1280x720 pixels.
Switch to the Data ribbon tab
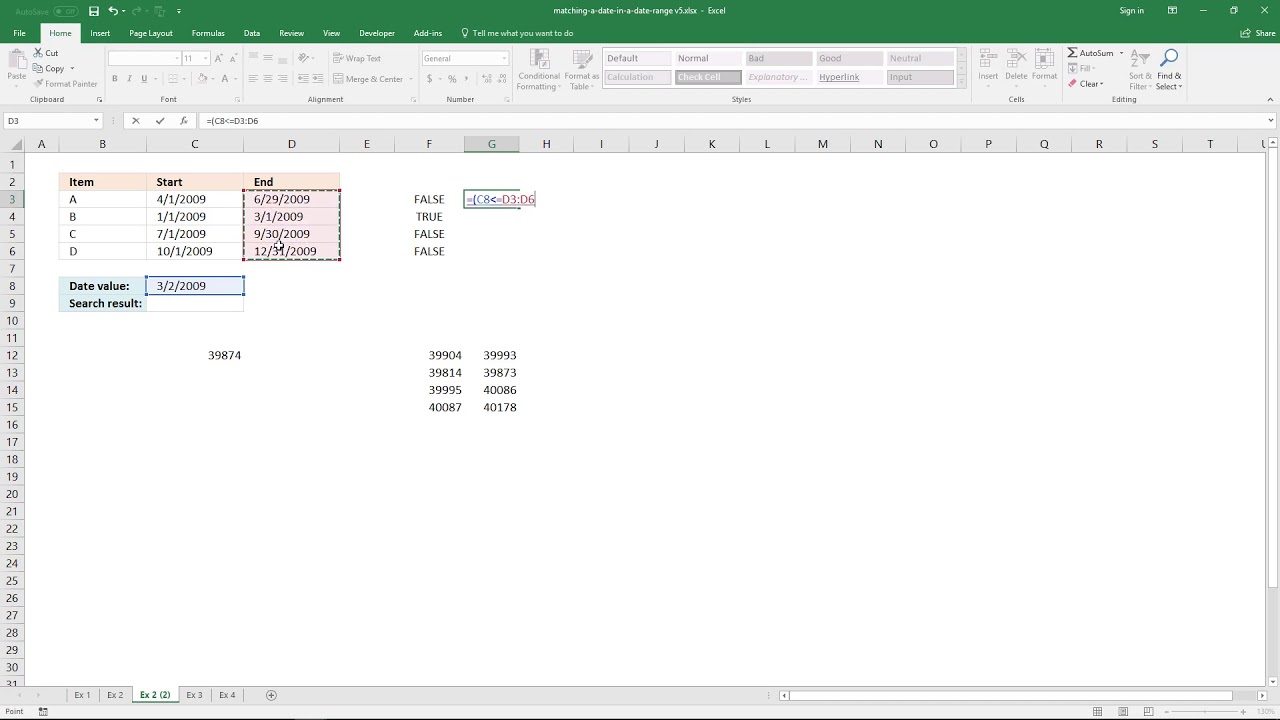252,33
